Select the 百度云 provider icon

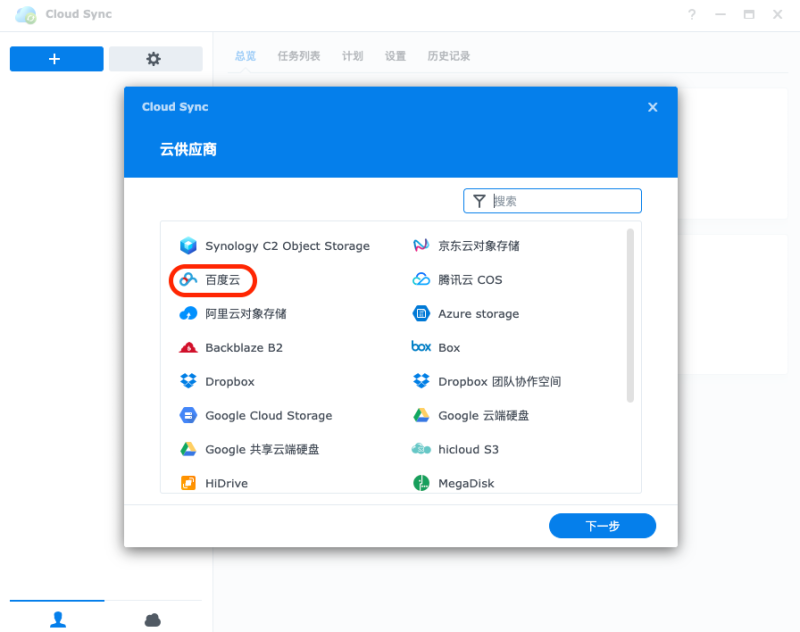[188, 280]
